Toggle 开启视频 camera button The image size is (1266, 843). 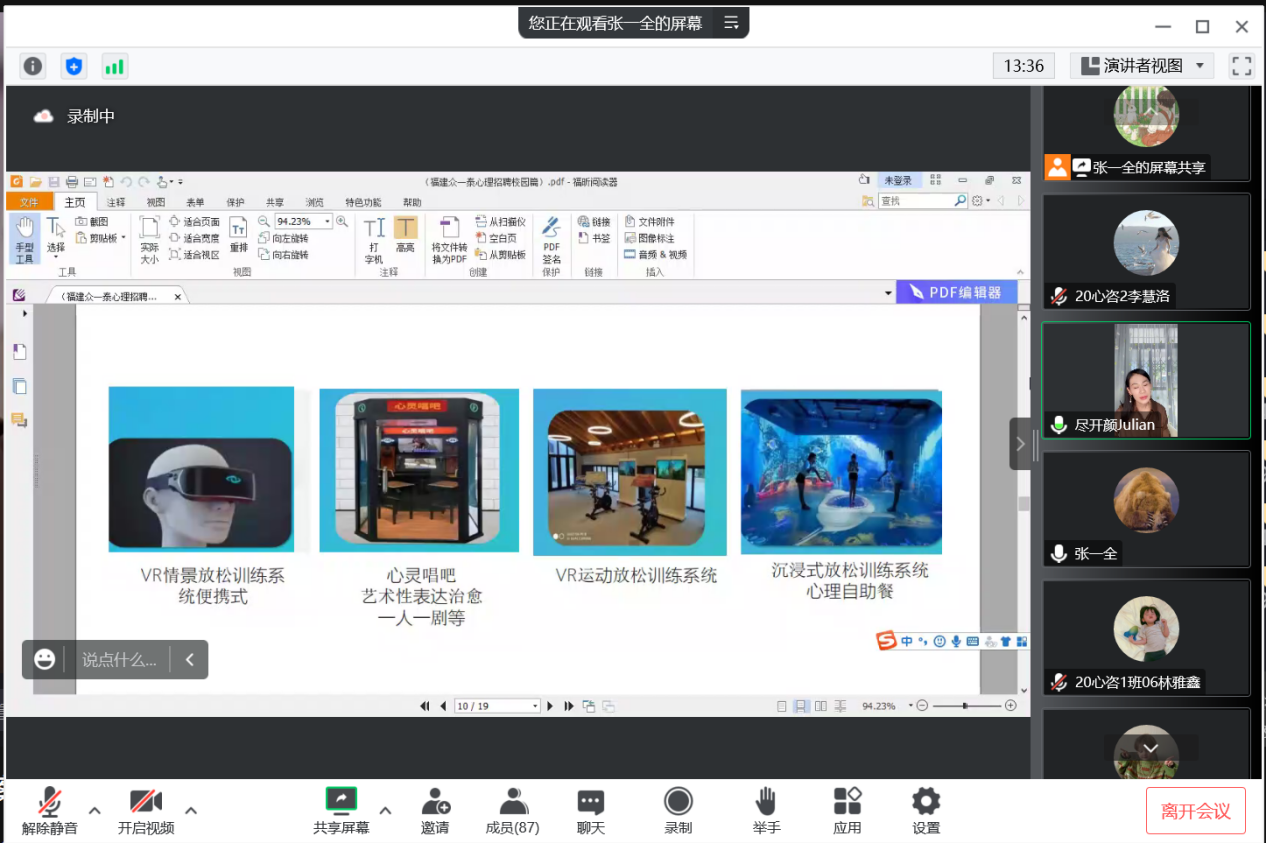[146, 810]
